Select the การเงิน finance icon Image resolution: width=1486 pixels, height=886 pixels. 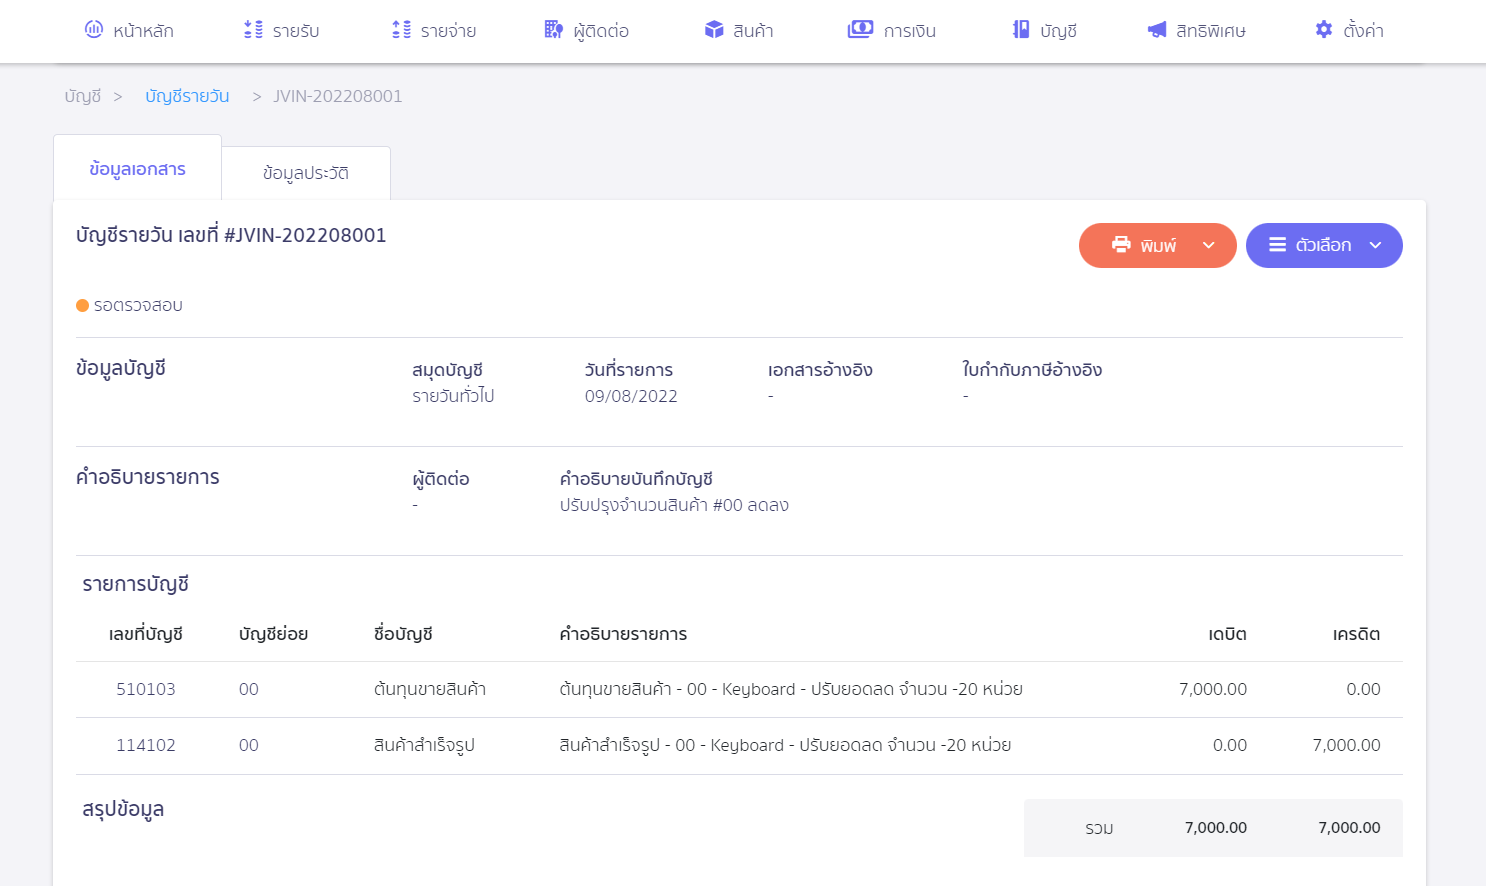(x=860, y=29)
